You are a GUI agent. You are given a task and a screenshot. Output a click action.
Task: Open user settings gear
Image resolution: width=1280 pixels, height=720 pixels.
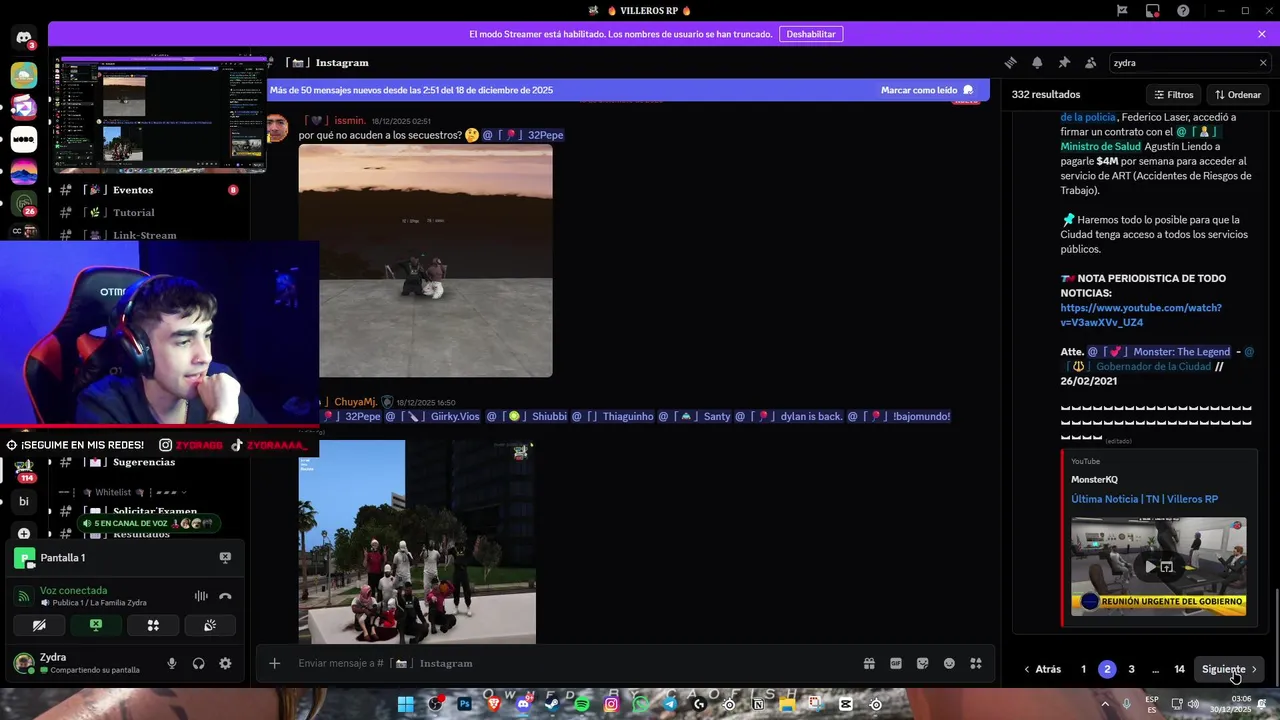(x=225, y=663)
